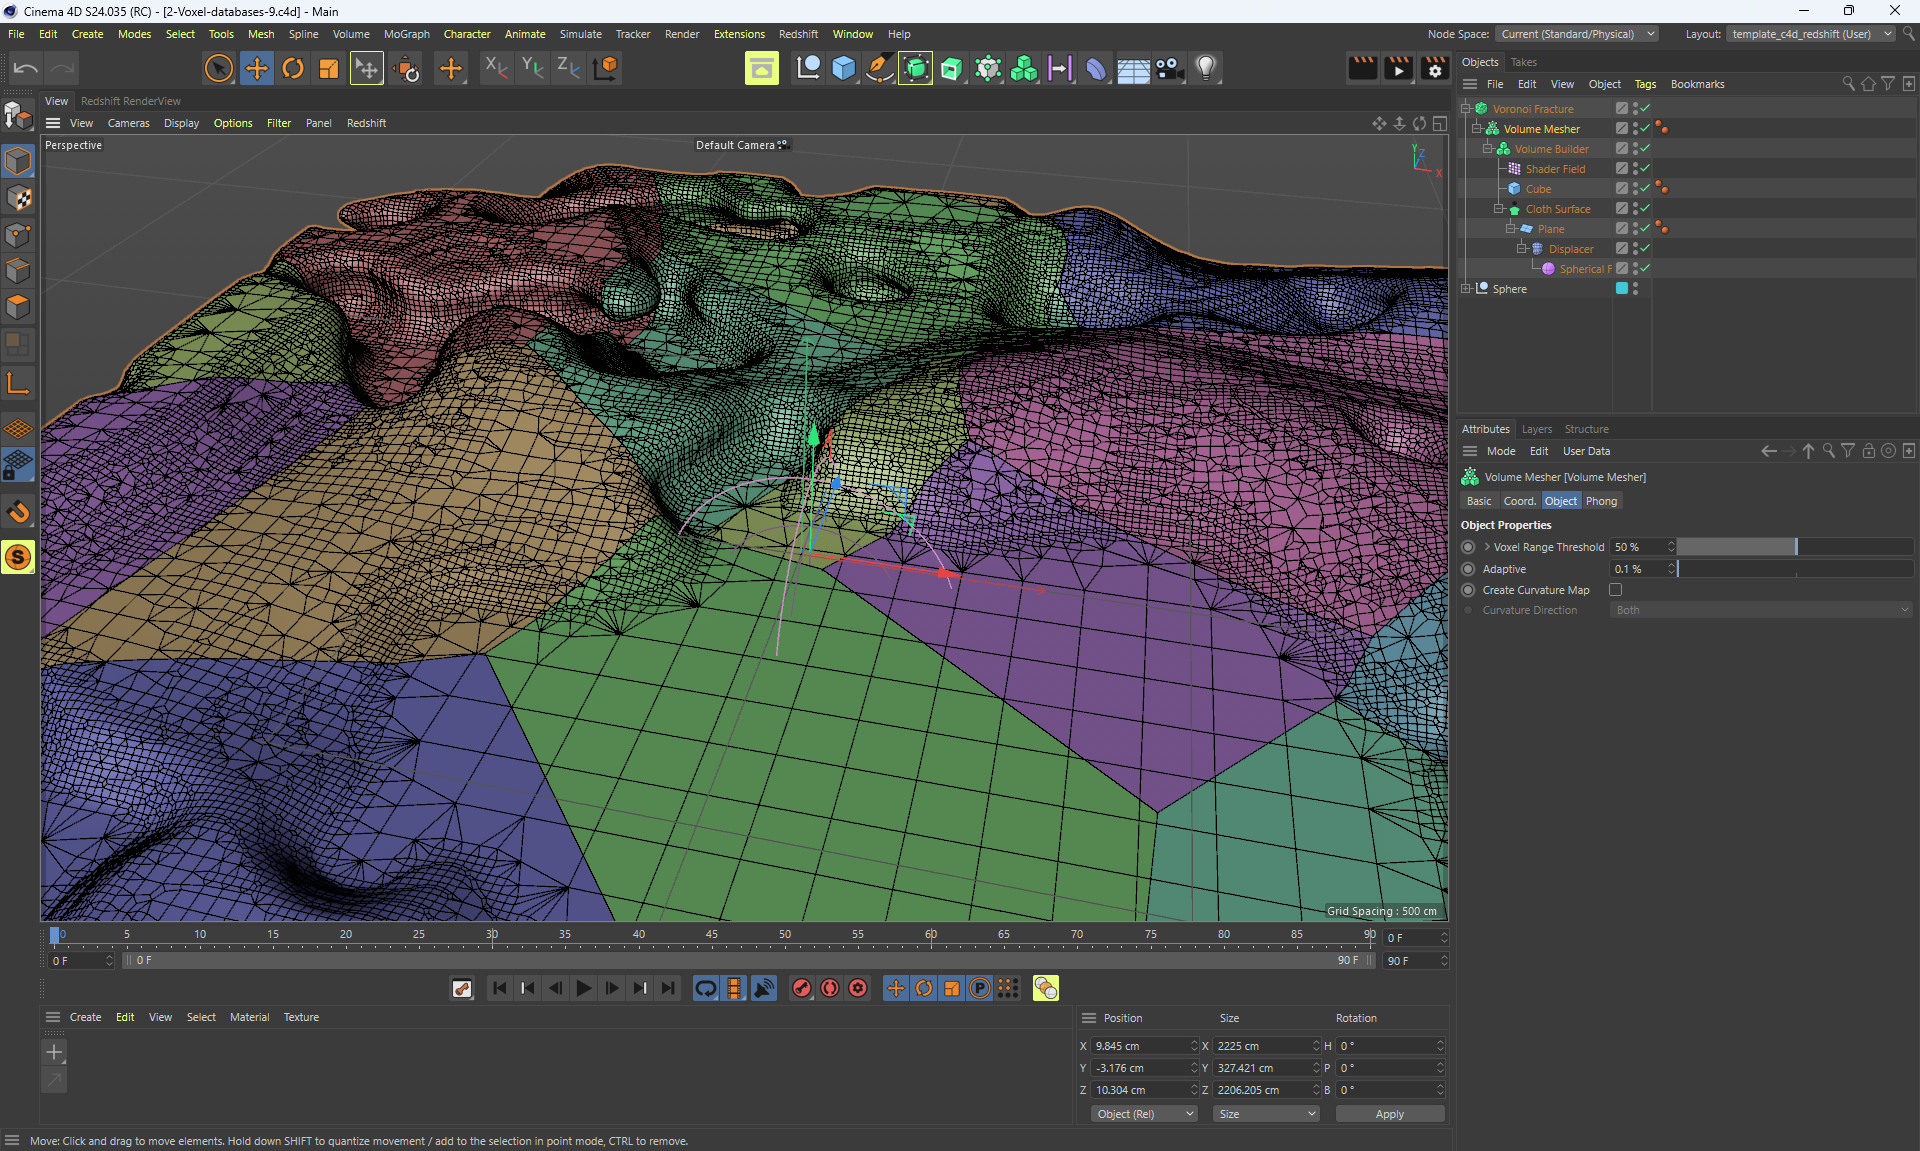Open the Node Space dropdown

pos(1576,34)
